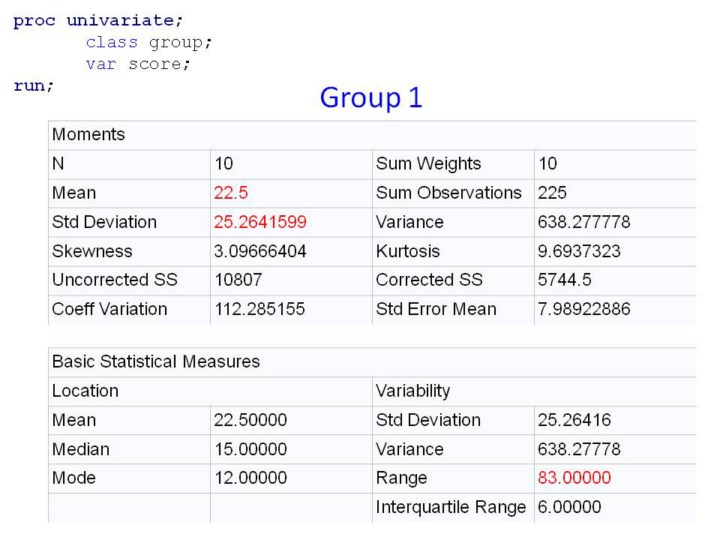Click the 'Variability' column header

pyautogui.click(x=413, y=391)
